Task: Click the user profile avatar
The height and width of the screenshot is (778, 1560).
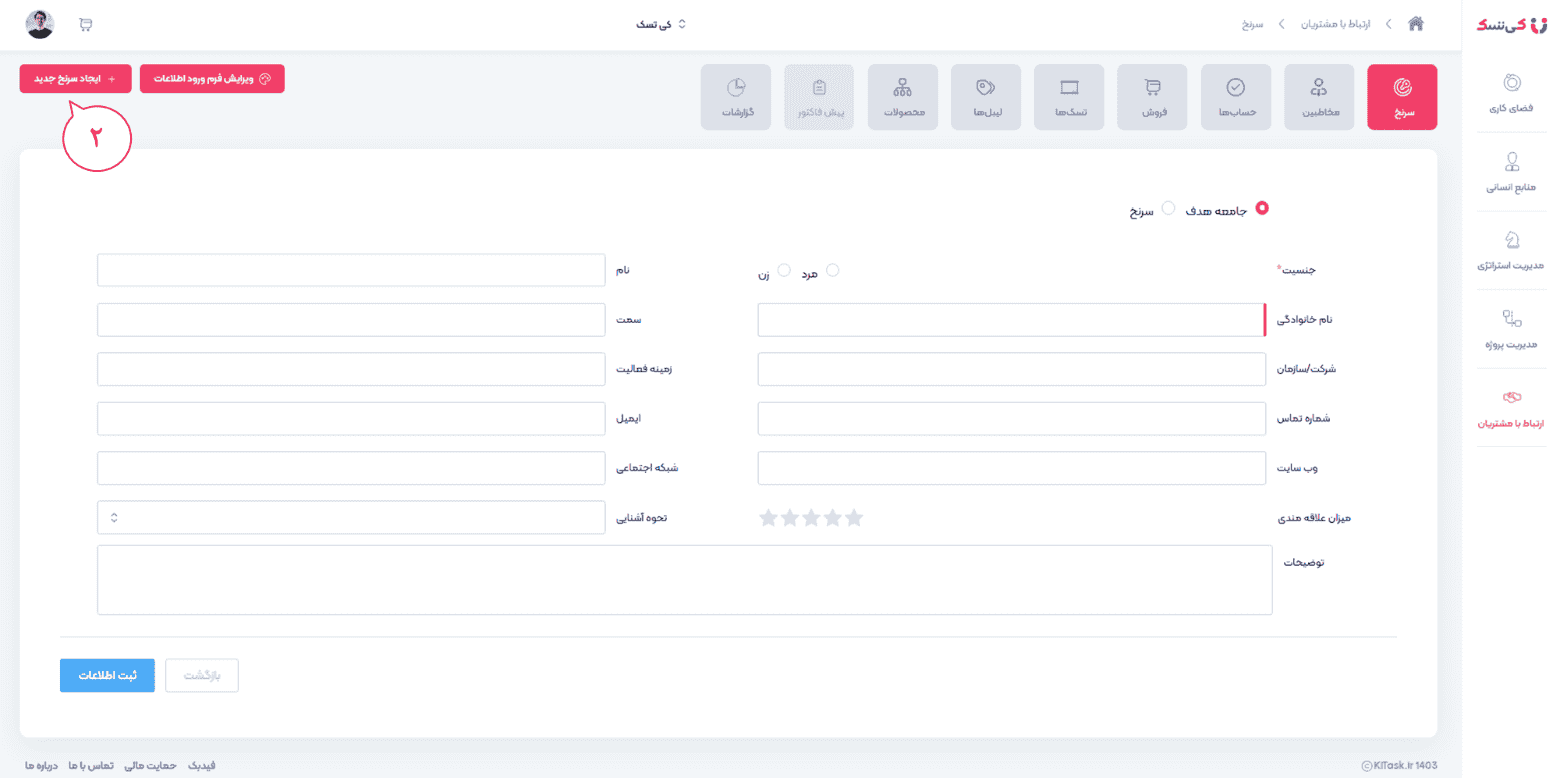Action: coord(40,24)
